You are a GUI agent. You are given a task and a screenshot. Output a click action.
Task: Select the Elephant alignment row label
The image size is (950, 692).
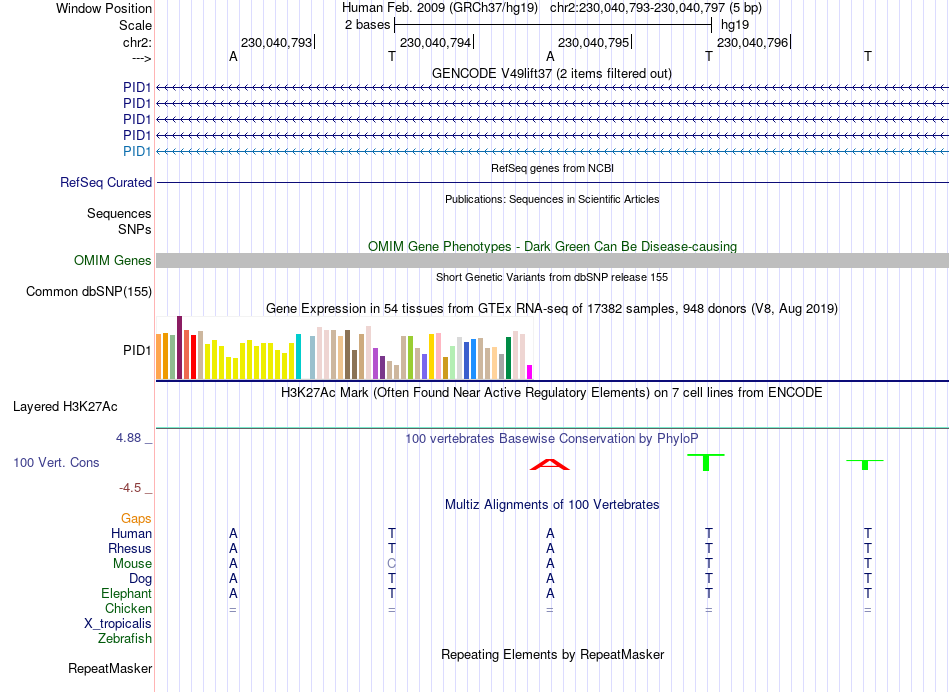click(127, 594)
